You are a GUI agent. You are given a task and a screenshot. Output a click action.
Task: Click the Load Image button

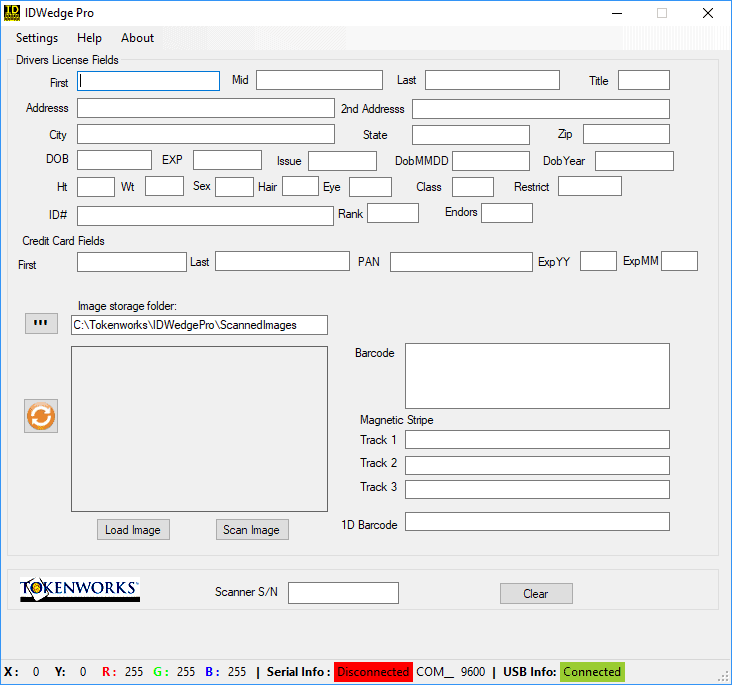click(x=133, y=530)
